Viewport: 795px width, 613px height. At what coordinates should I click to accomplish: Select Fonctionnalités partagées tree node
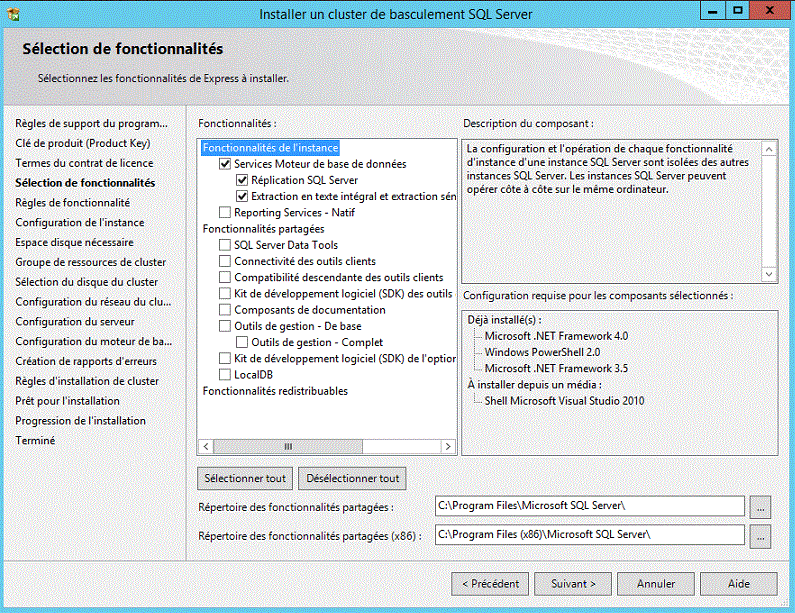tap(263, 229)
